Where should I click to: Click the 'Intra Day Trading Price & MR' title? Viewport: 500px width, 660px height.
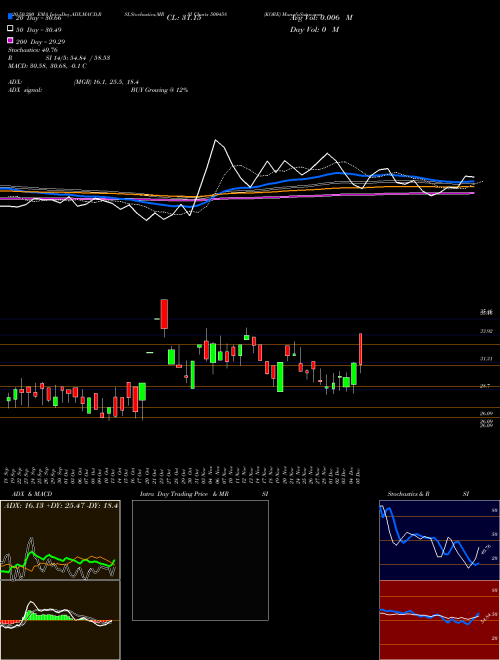(184, 494)
